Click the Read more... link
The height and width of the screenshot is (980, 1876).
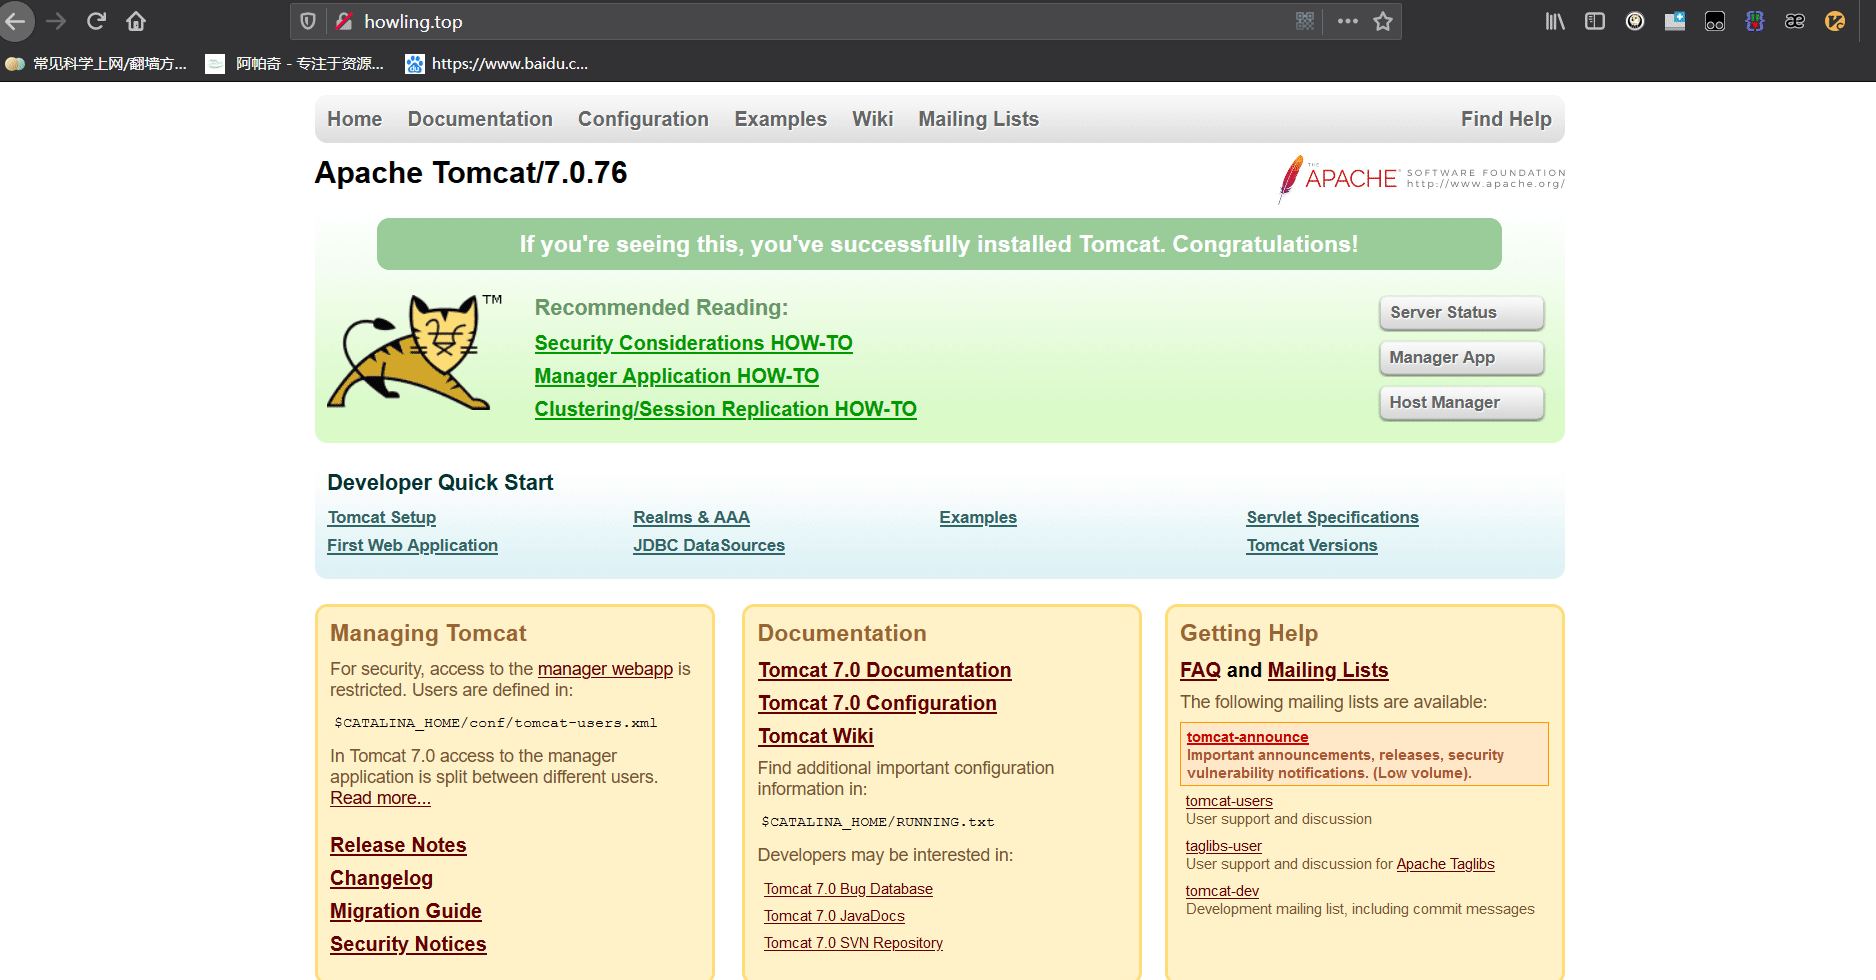pyautogui.click(x=380, y=798)
